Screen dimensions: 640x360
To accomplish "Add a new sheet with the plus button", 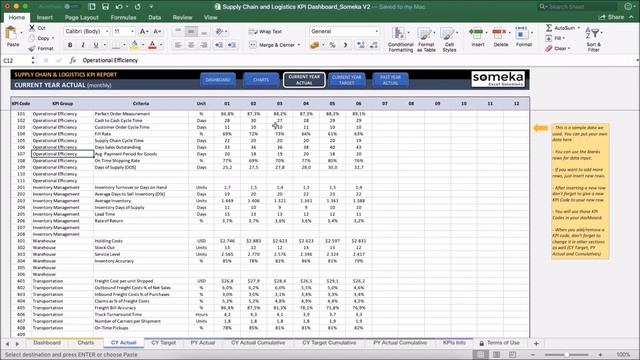I will coord(536,343).
